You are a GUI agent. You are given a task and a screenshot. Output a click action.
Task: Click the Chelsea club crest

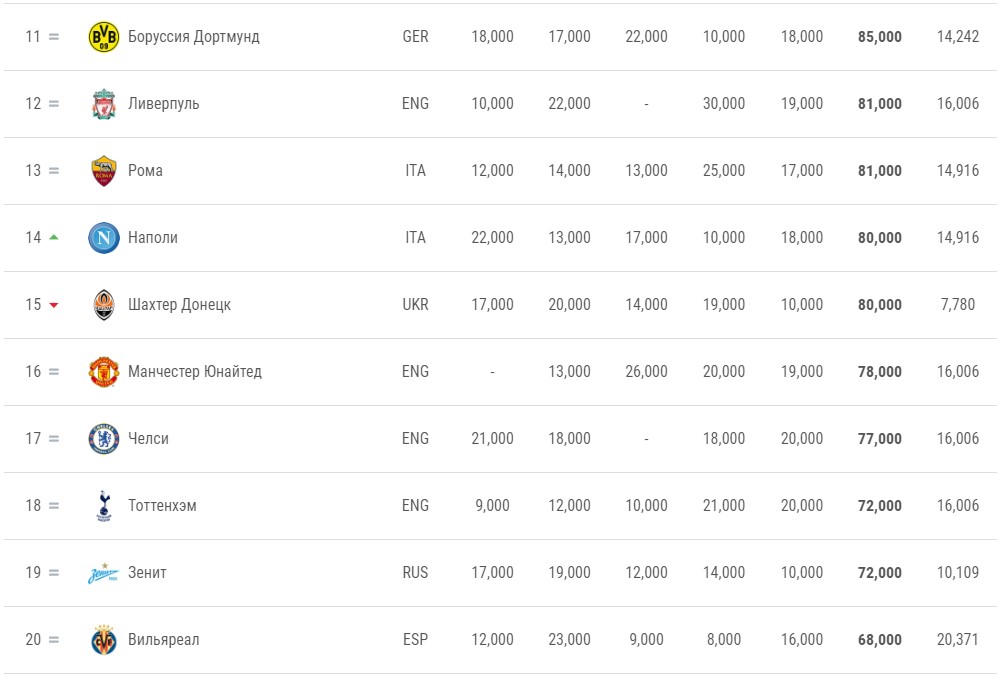tap(103, 438)
